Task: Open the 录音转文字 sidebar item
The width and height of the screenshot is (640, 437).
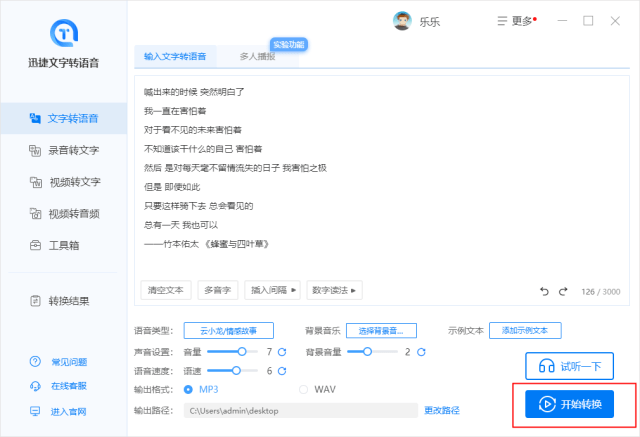Action: 64,150
